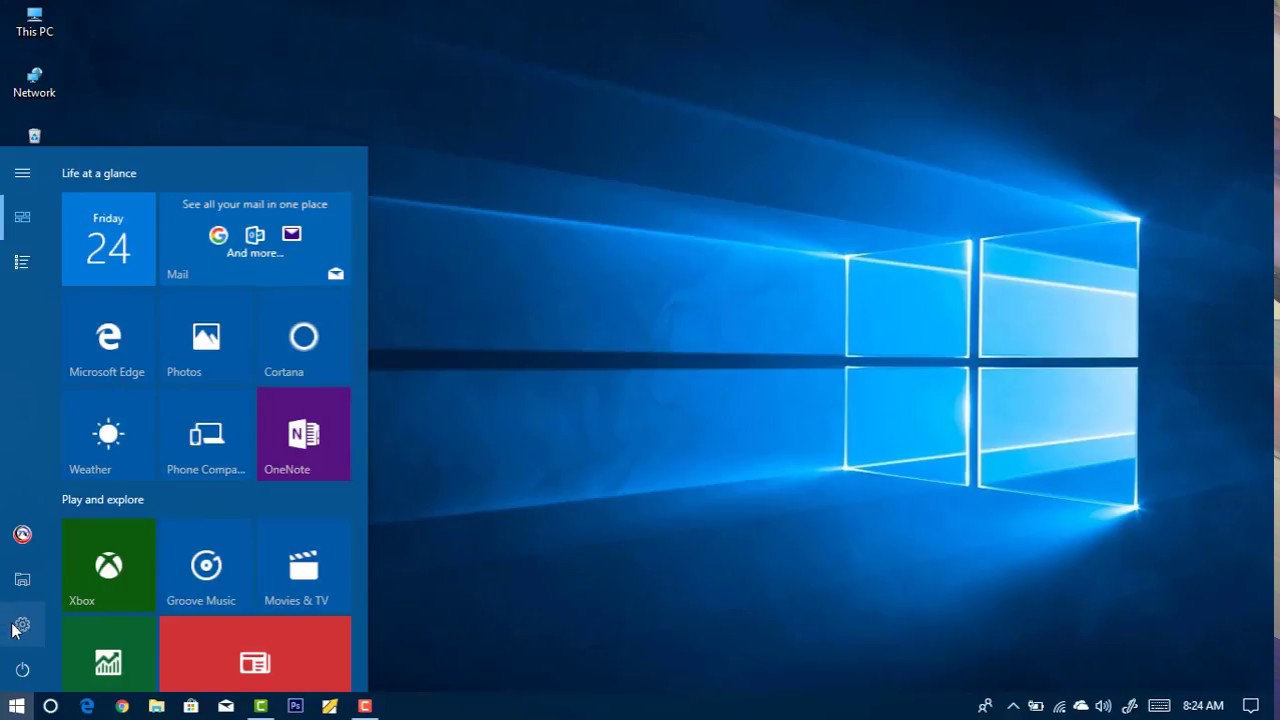
Task: Click the Windows Start button
Action: tap(16, 706)
